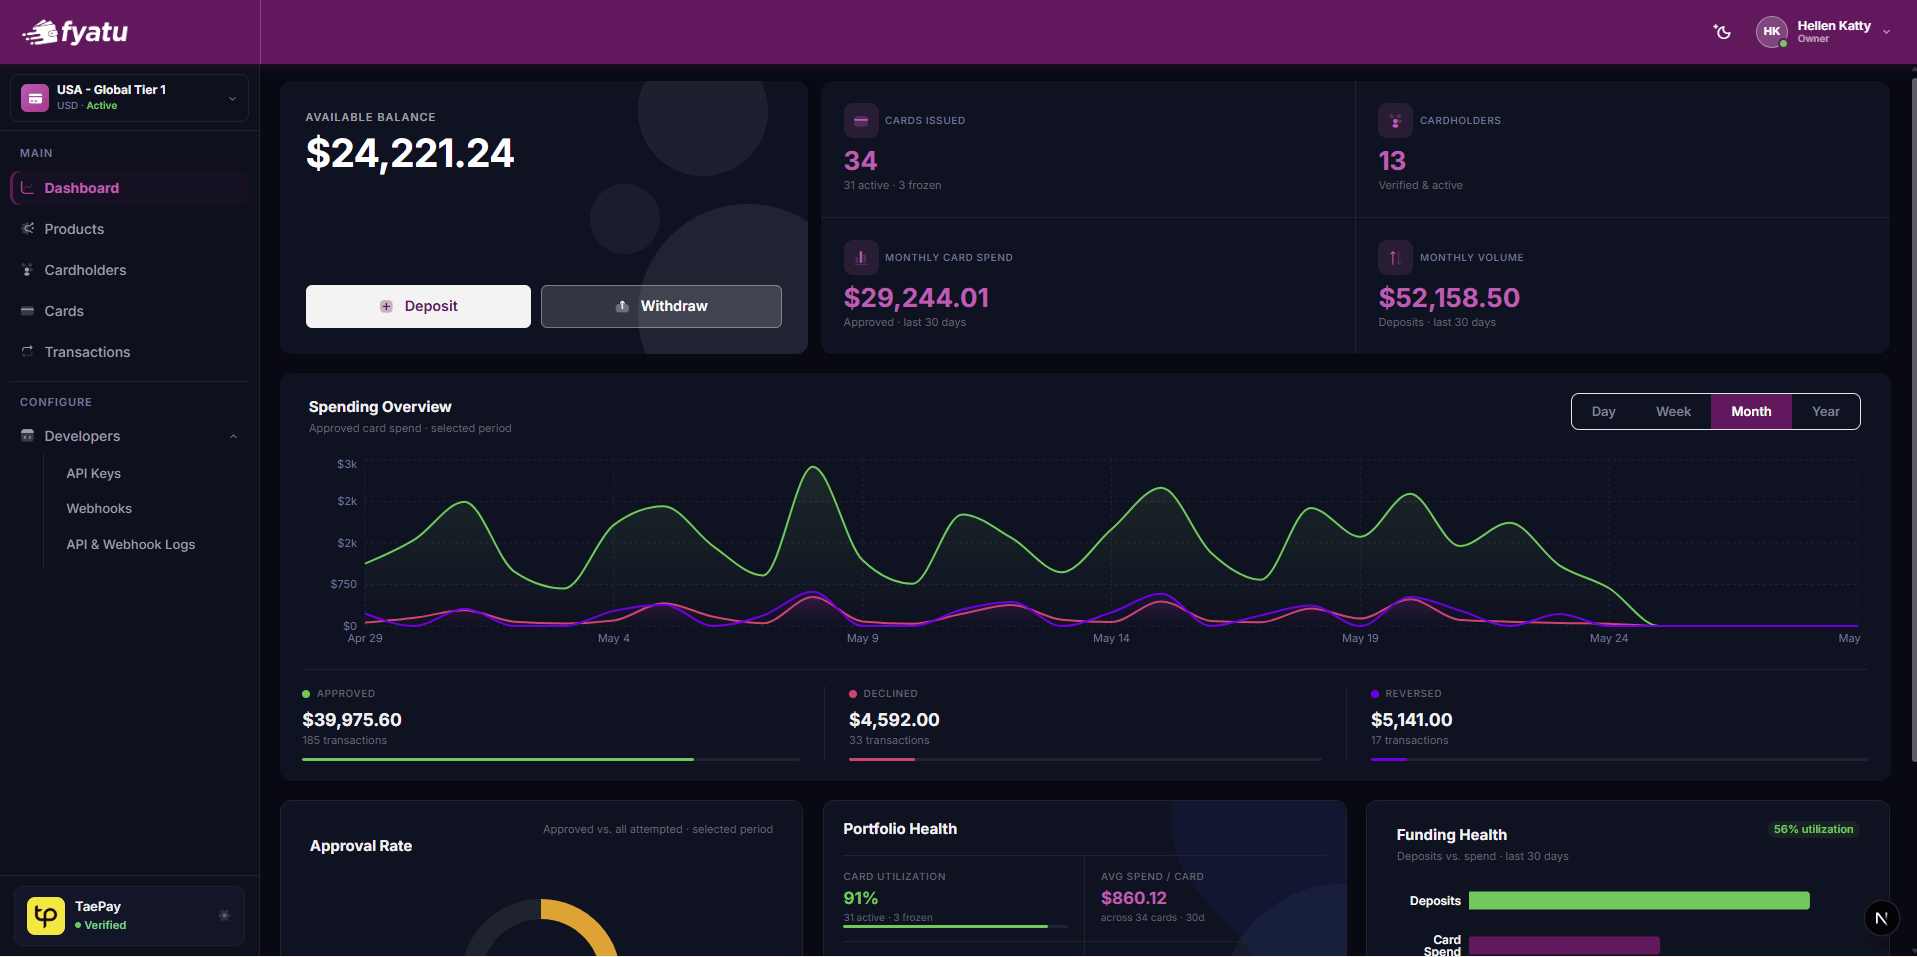Click the $5,141.00 reversed amount

[x=1411, y=720]
